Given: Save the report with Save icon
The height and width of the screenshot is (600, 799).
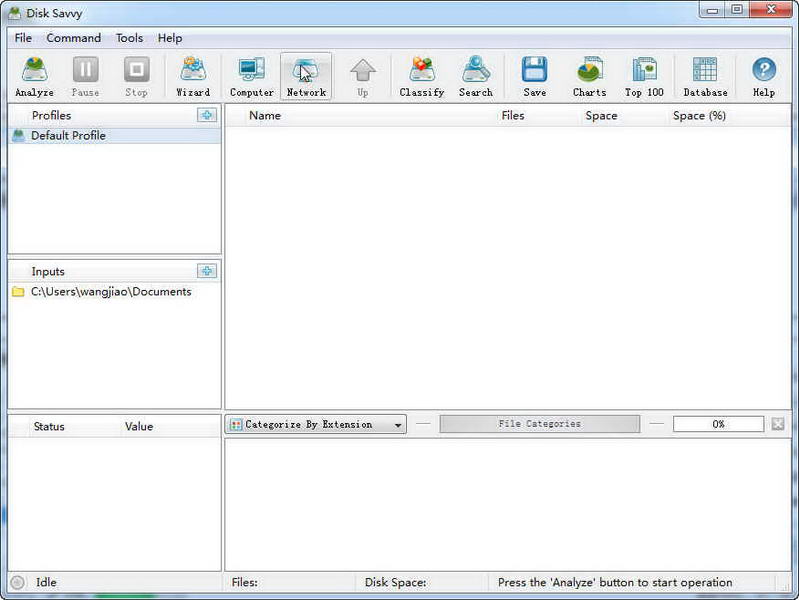Looking at the screenshot, I should tap(535, 76).
